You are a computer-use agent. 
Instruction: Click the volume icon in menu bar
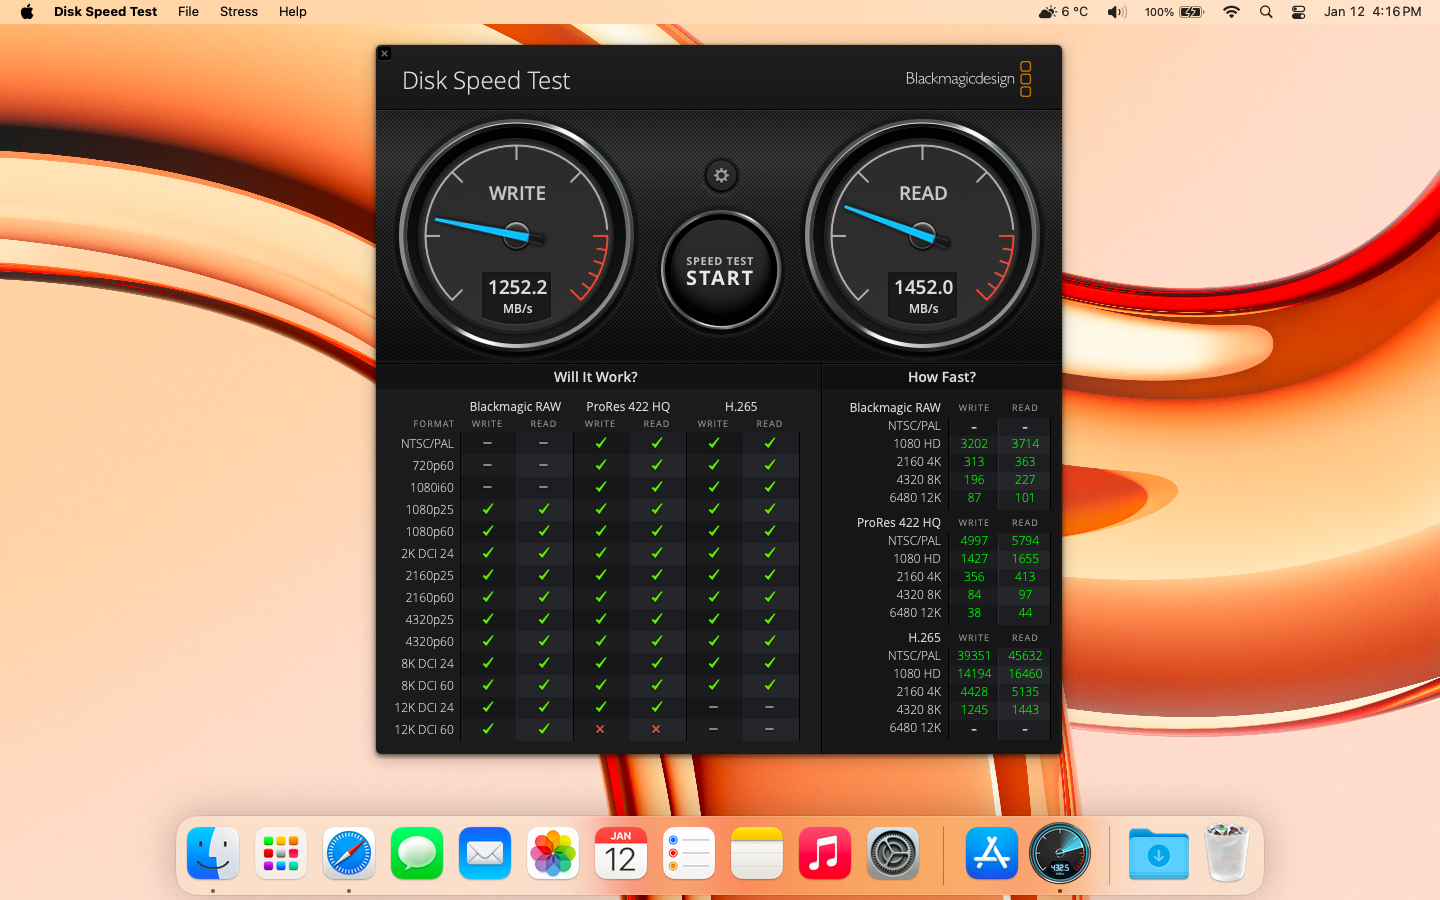click(1116, 12)
